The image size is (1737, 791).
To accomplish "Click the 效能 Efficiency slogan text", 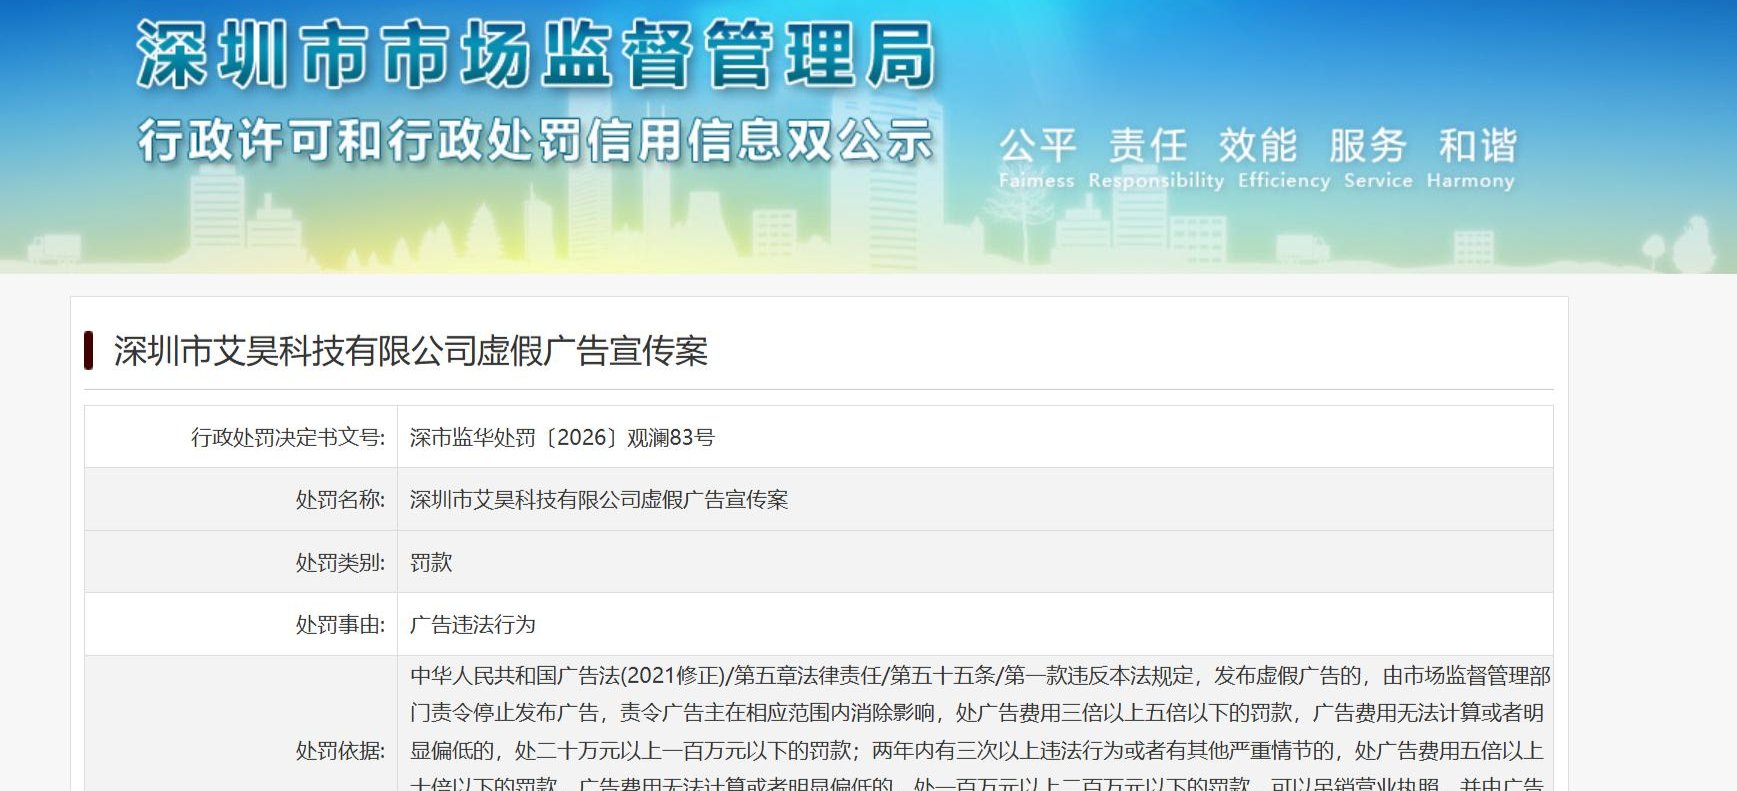I will click(1284, 158).
